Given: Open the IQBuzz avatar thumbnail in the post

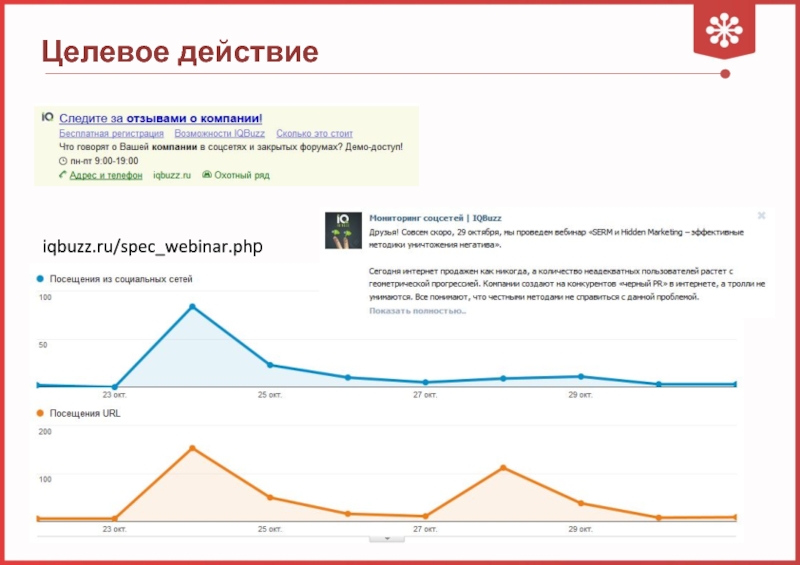Looking at the screenshot, I should click(x=343, y=231).
